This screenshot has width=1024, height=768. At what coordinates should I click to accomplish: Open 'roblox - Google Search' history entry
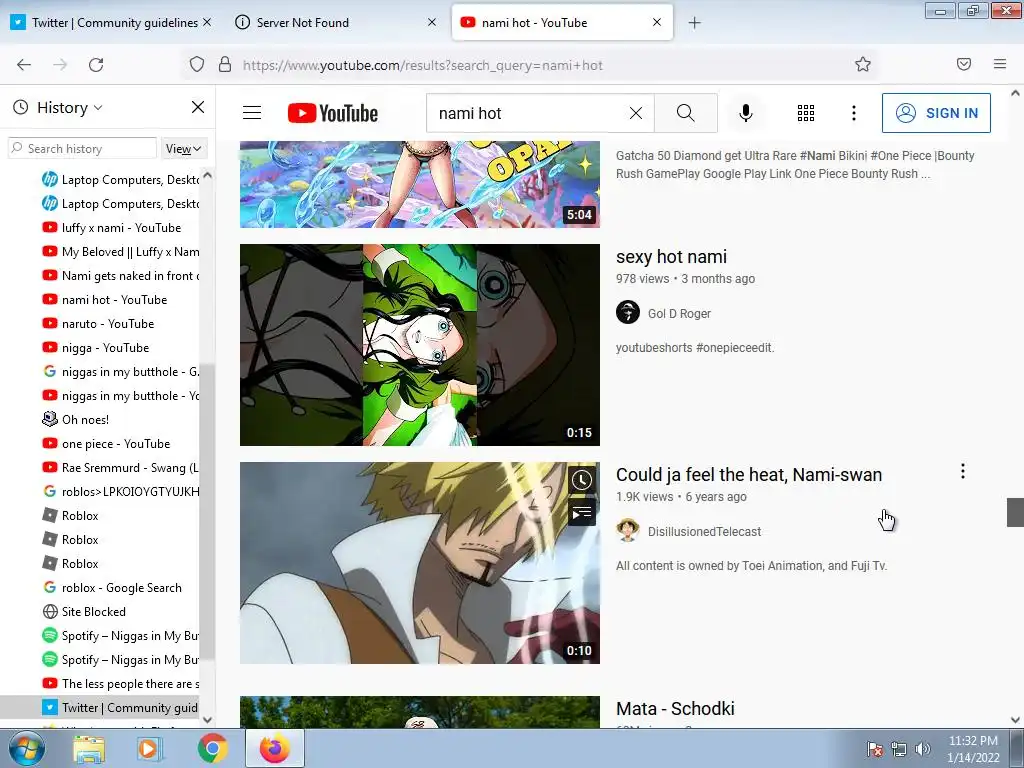(x=120, y=588)
